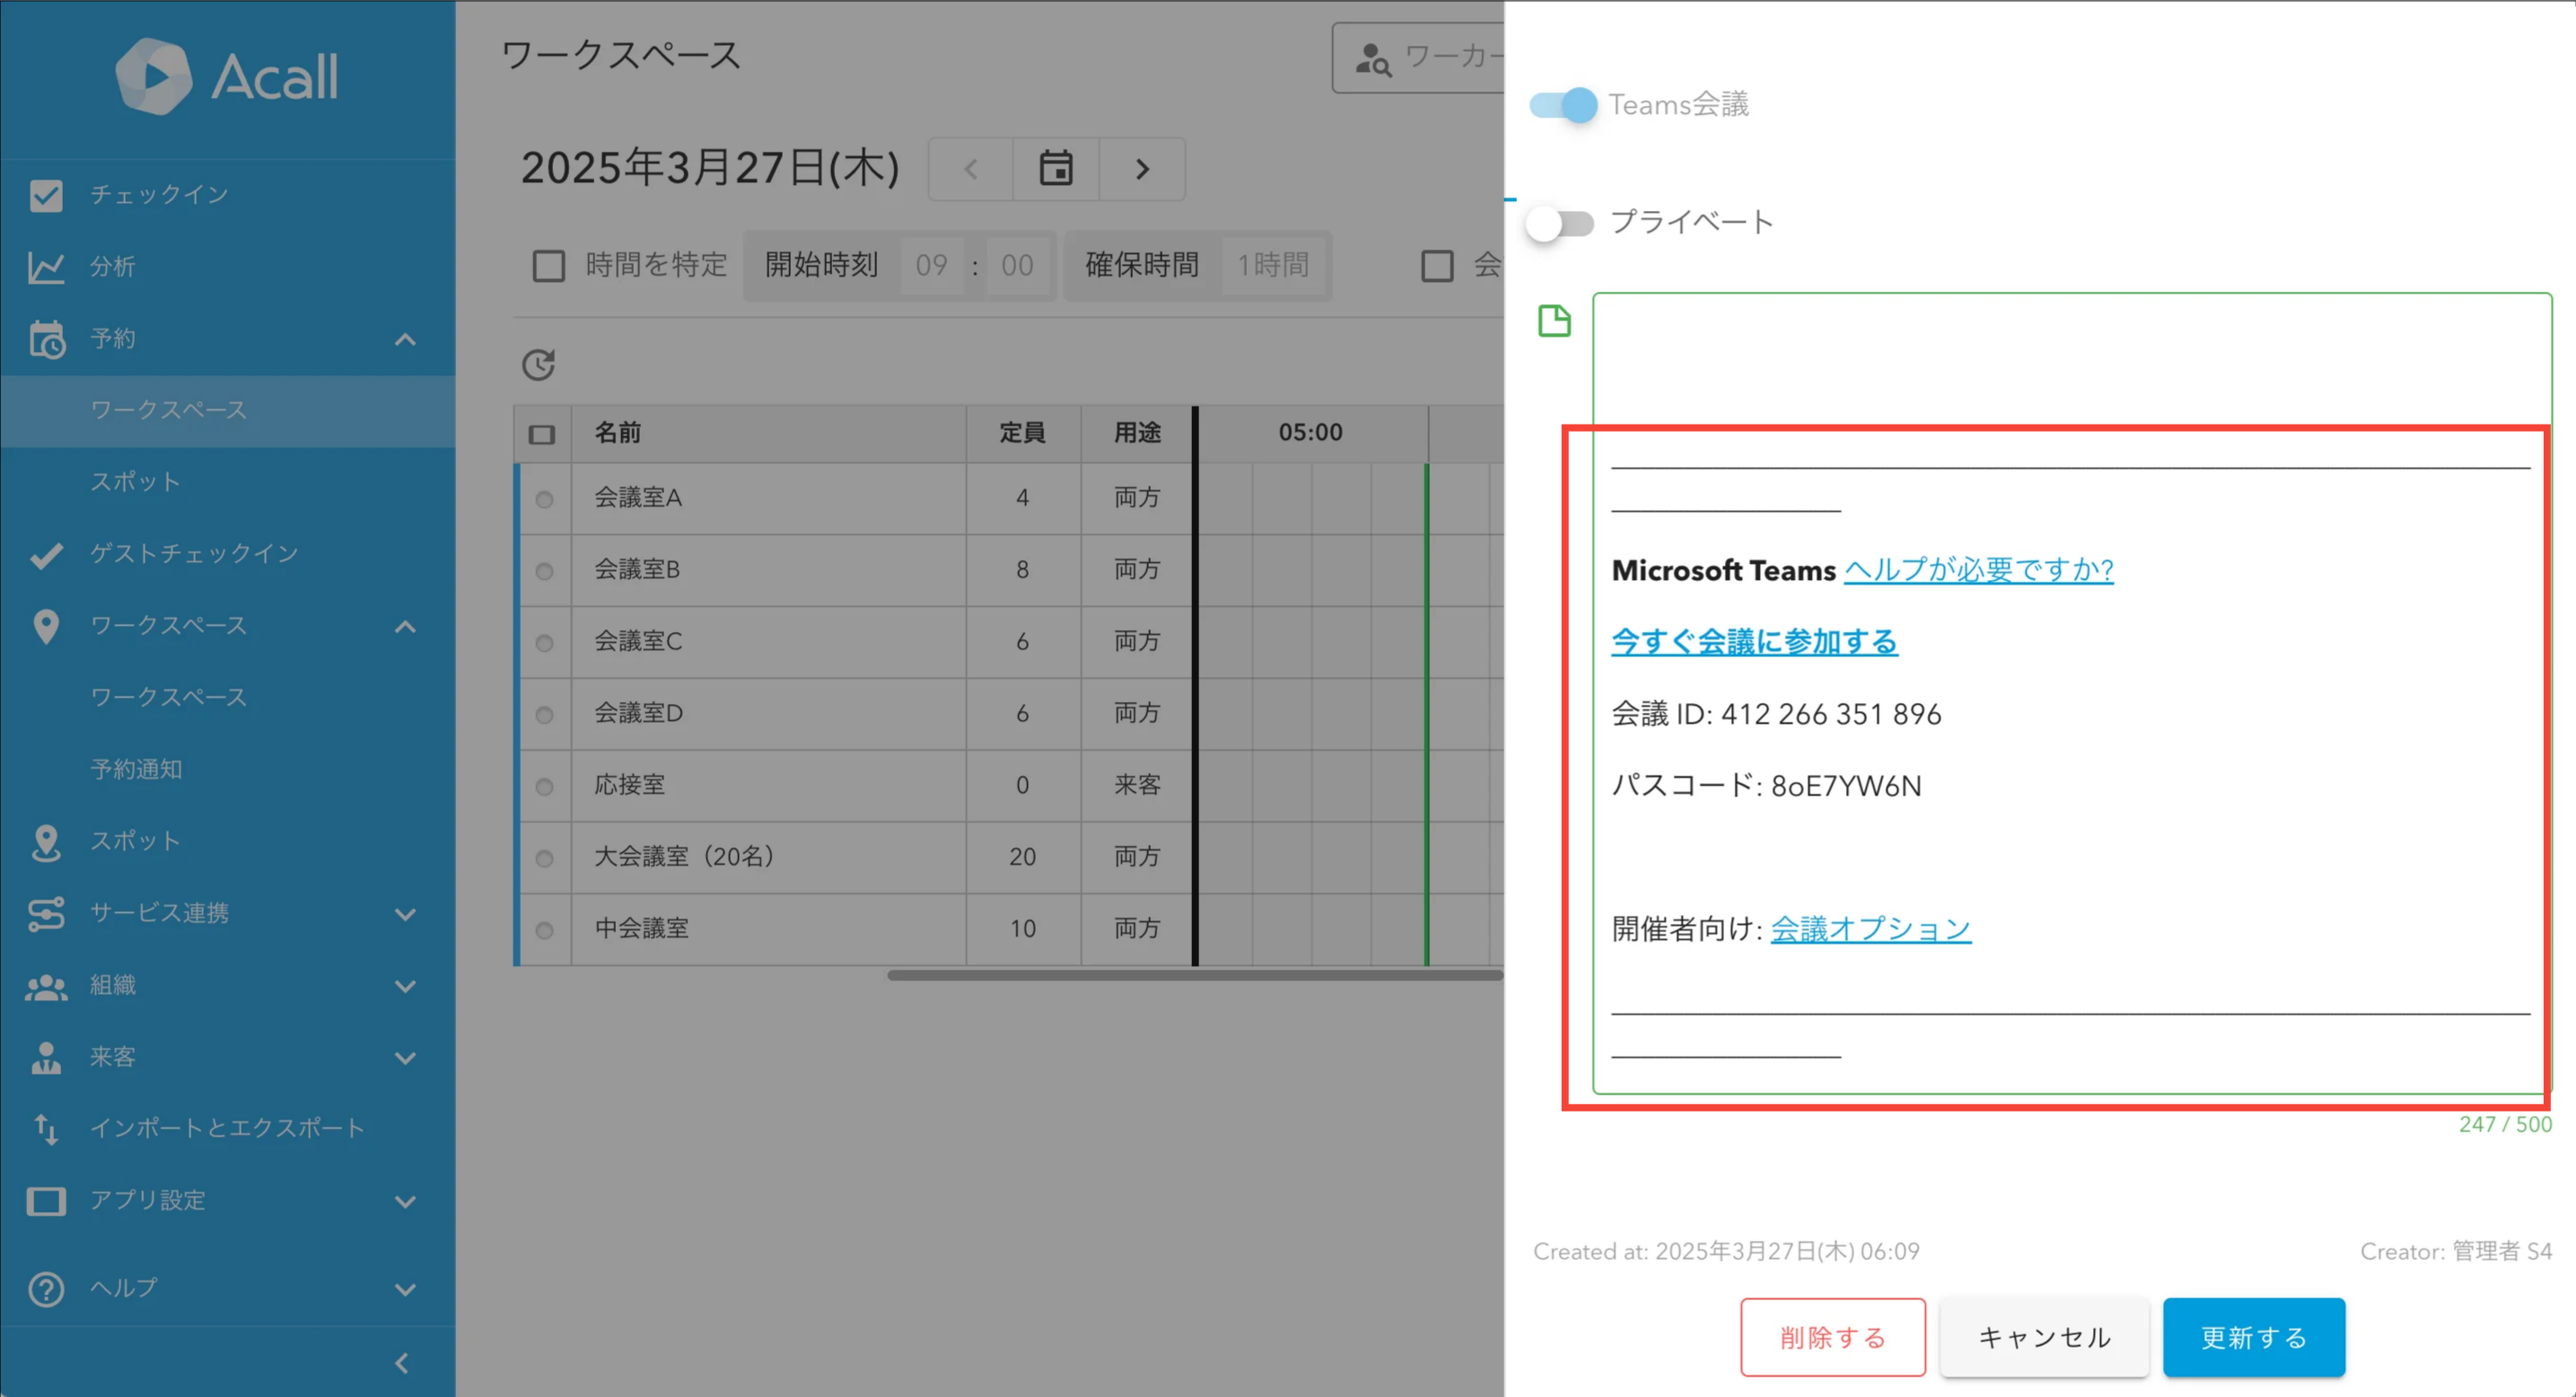Click the 会議室C room name
Screen dimensions: 2576x1397
coord(638,641)
